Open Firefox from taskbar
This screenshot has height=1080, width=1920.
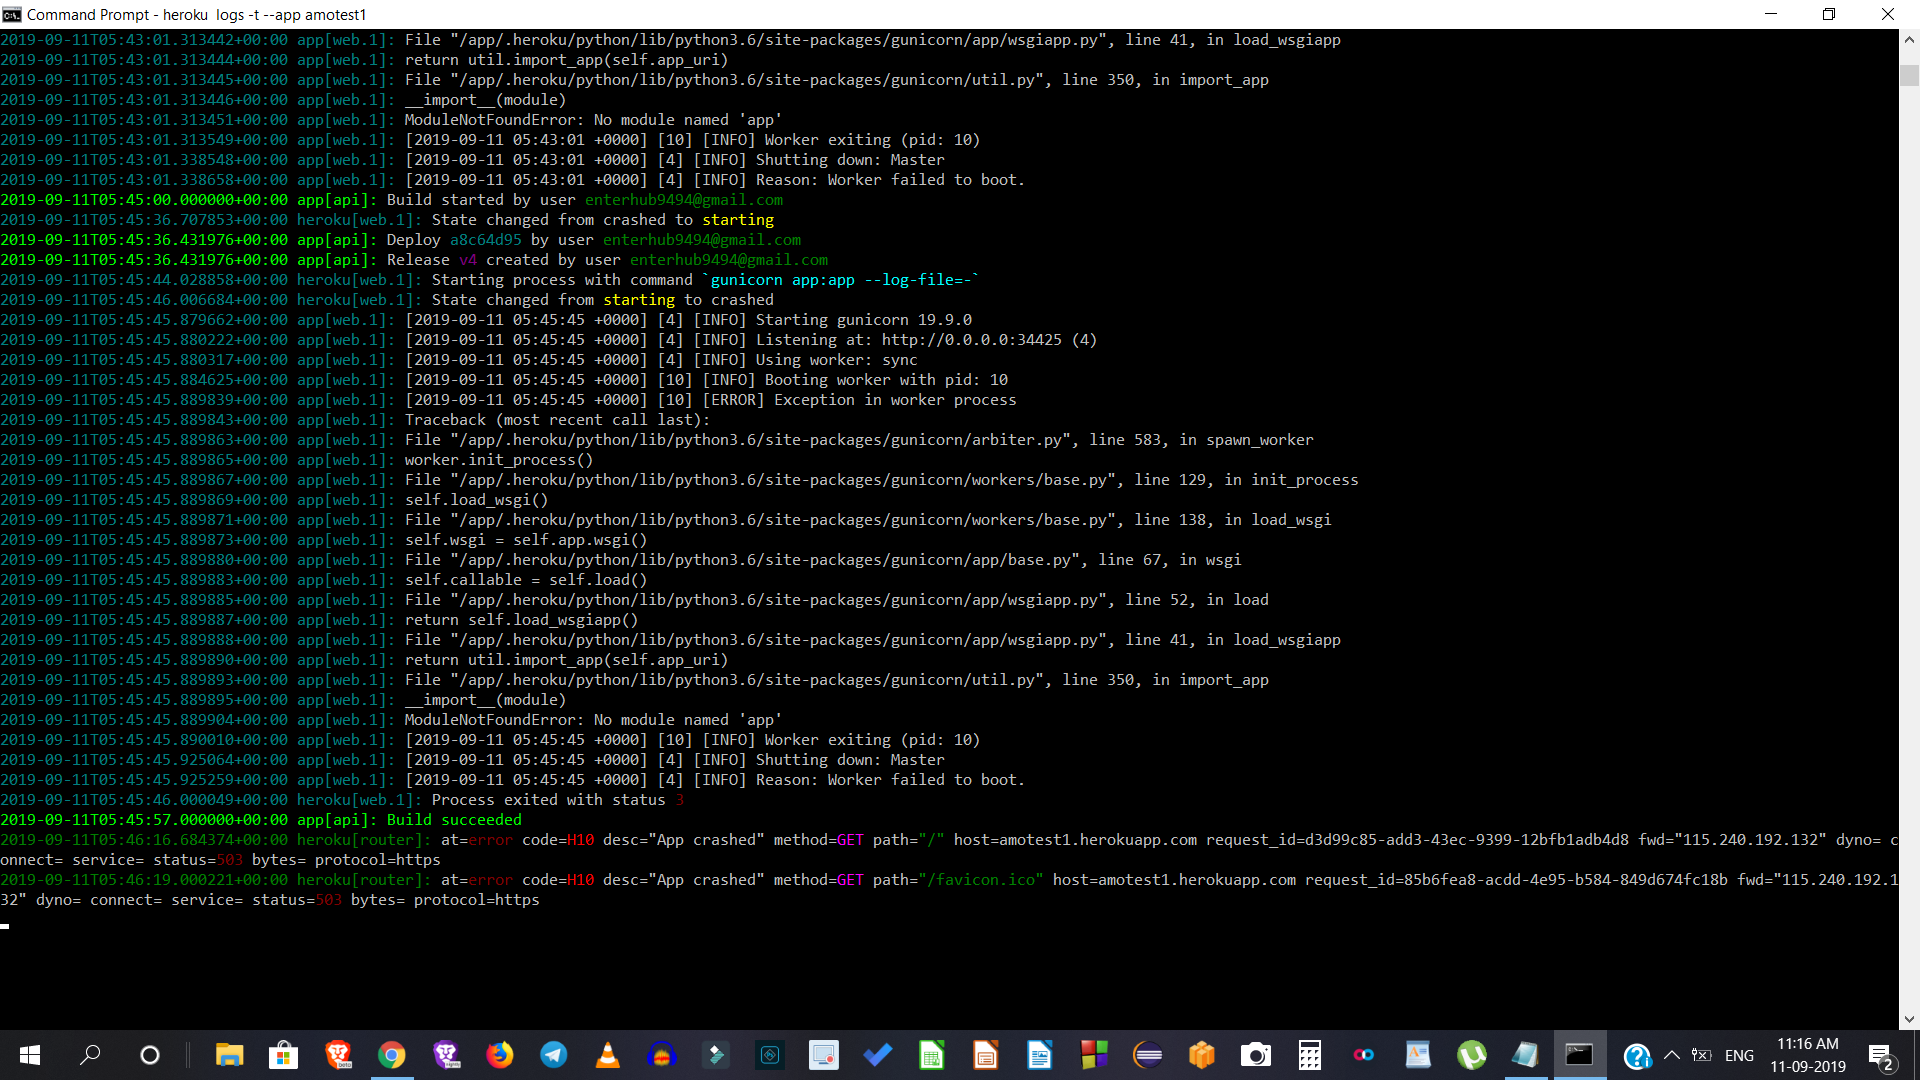coord(500,1055)
